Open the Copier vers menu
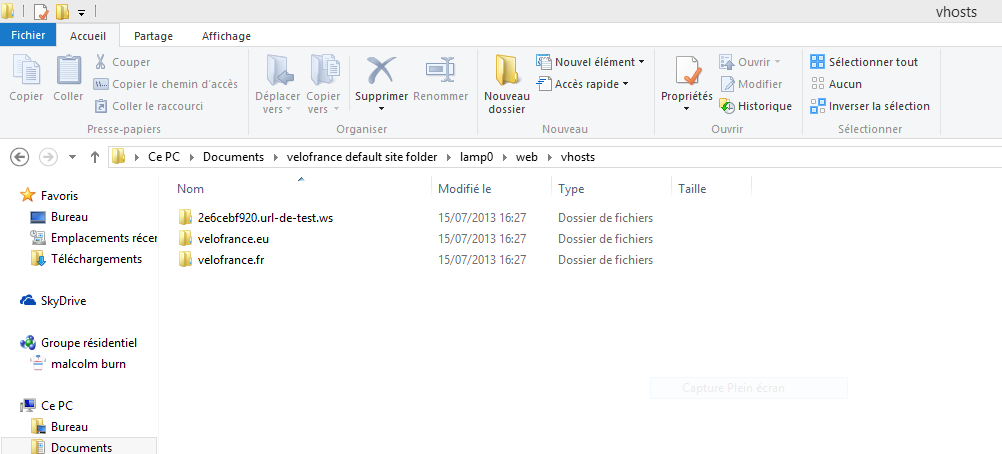 (x=323, y=84)
